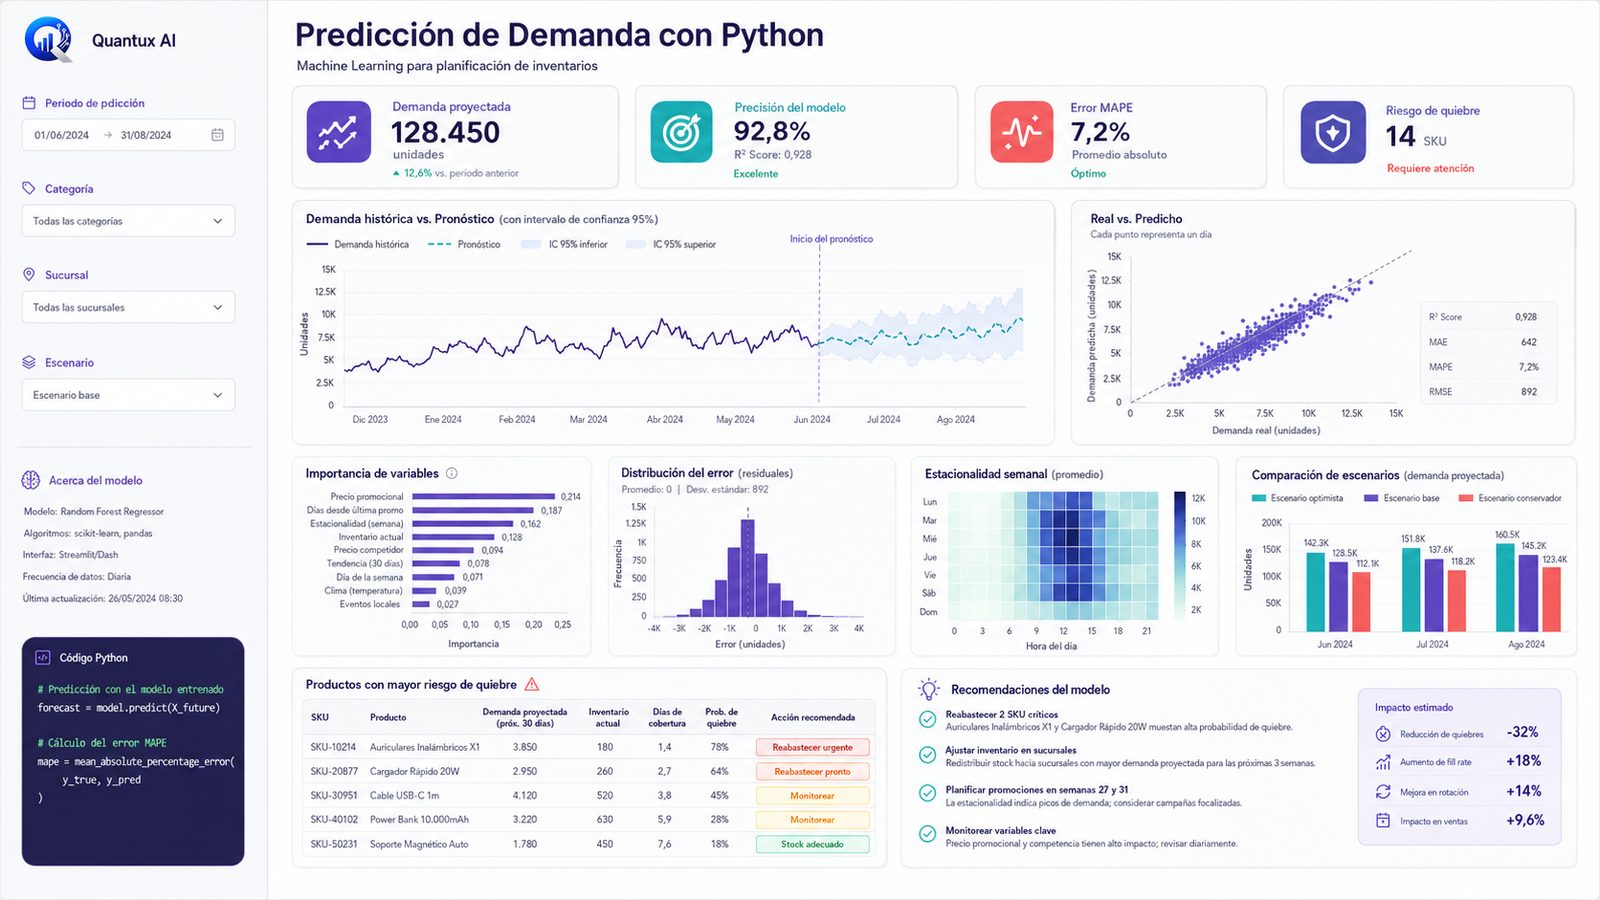The height and width of the screenshot is (900, 1600).
Task: Click the Precio promocional importance bar
Action: (x=483, y=496)
